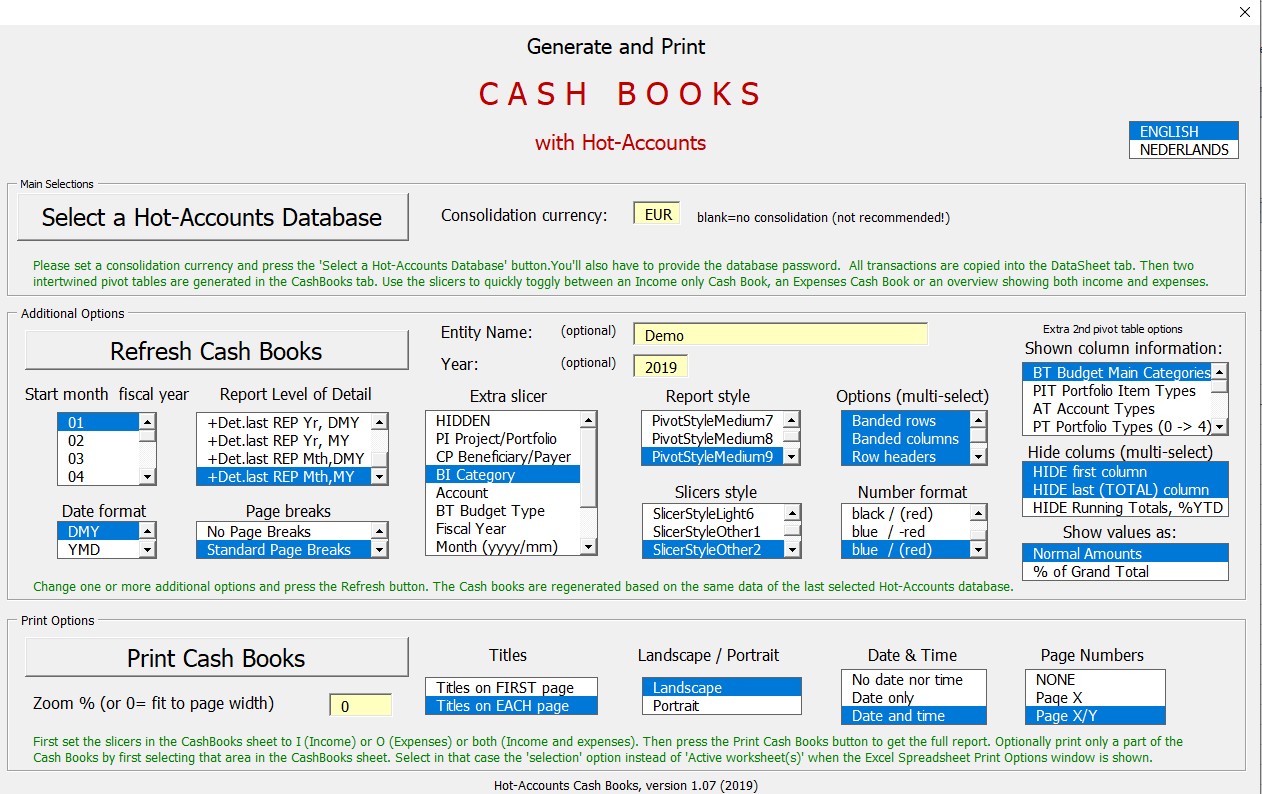Click up arrow of Number format list
The image size is (1262, 794).
(979, 513)
